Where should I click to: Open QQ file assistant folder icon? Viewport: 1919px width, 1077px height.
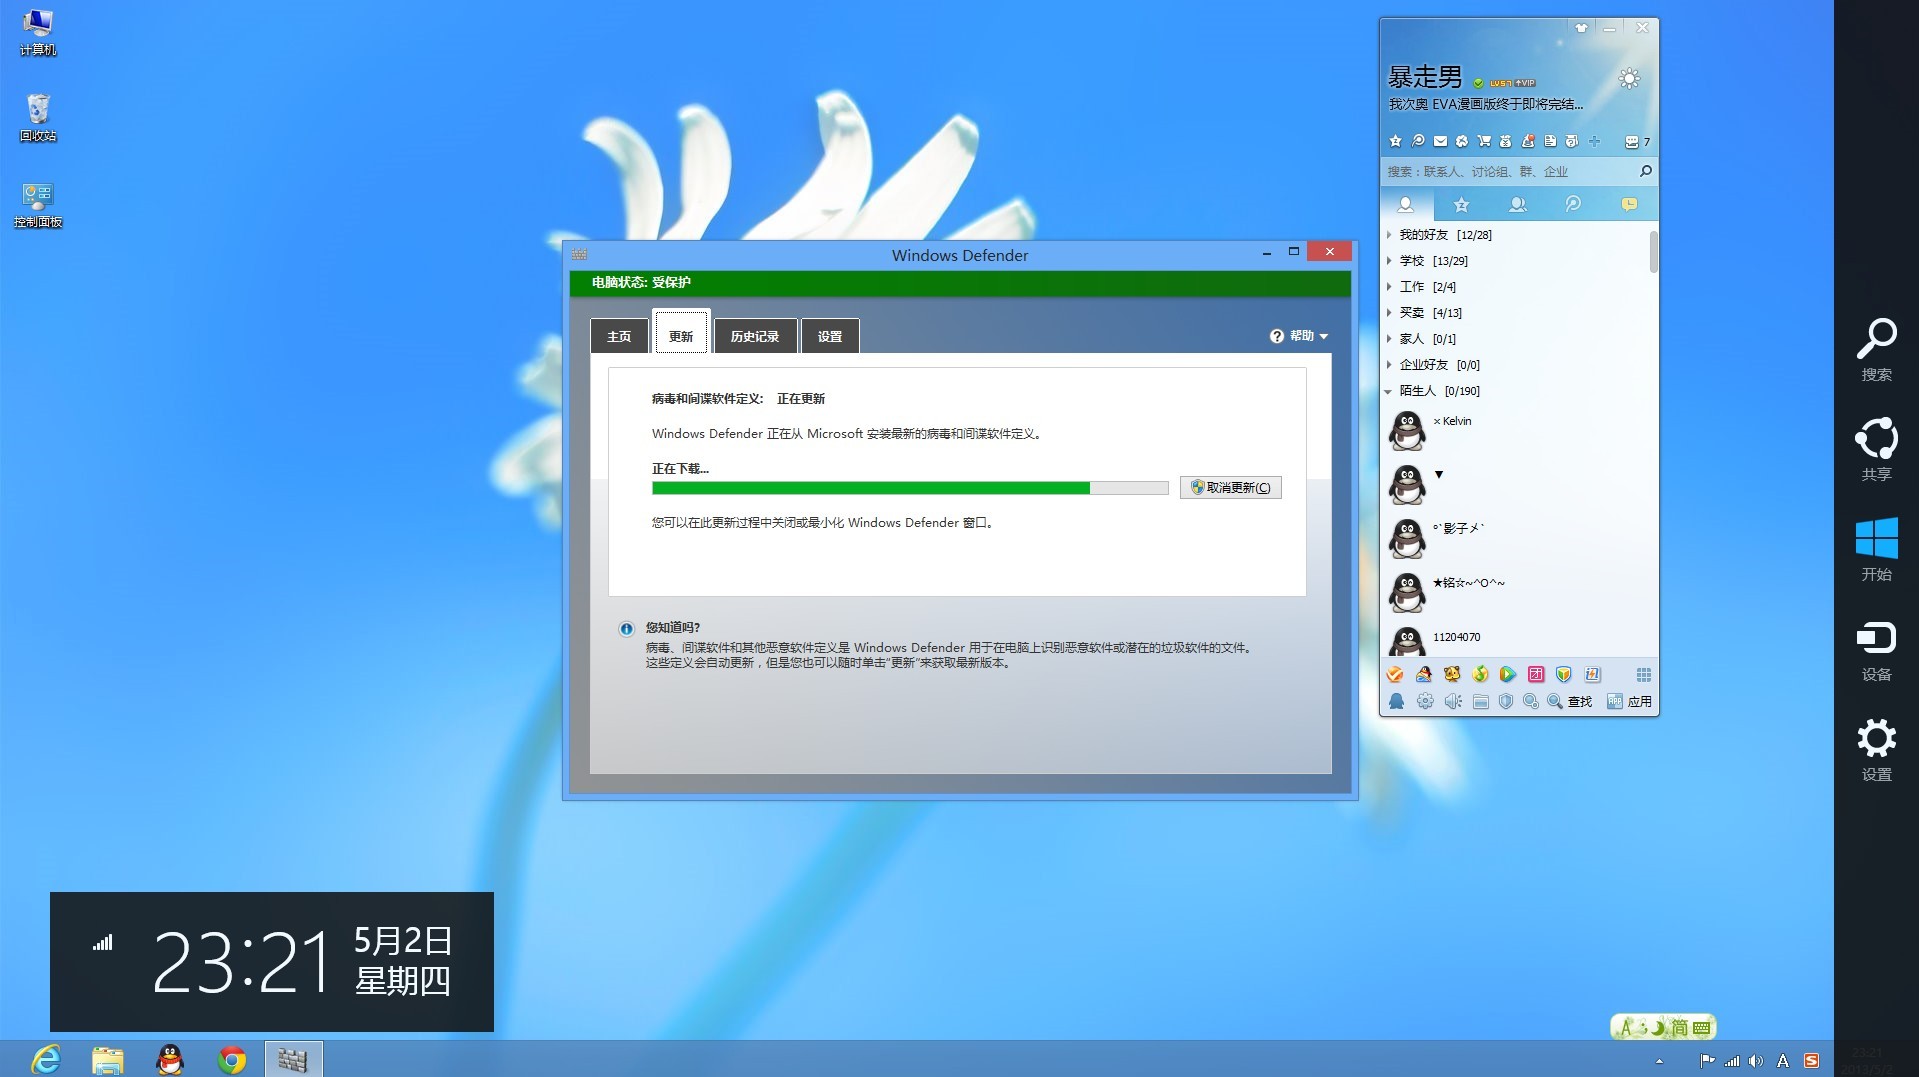[x=1481, y=701]
